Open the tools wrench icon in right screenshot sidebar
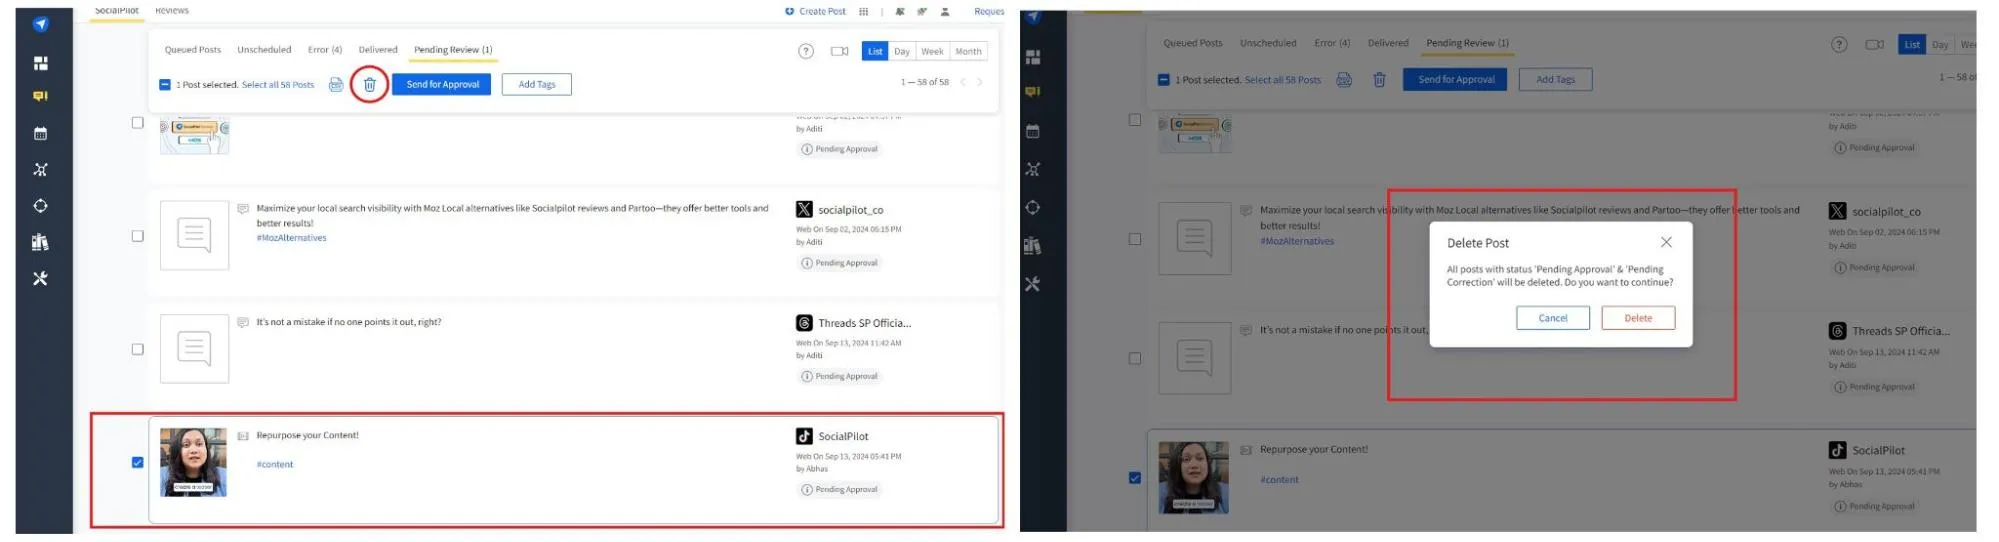Image resolution: width=1999 pixels, height=542 pixels. 1033,284
